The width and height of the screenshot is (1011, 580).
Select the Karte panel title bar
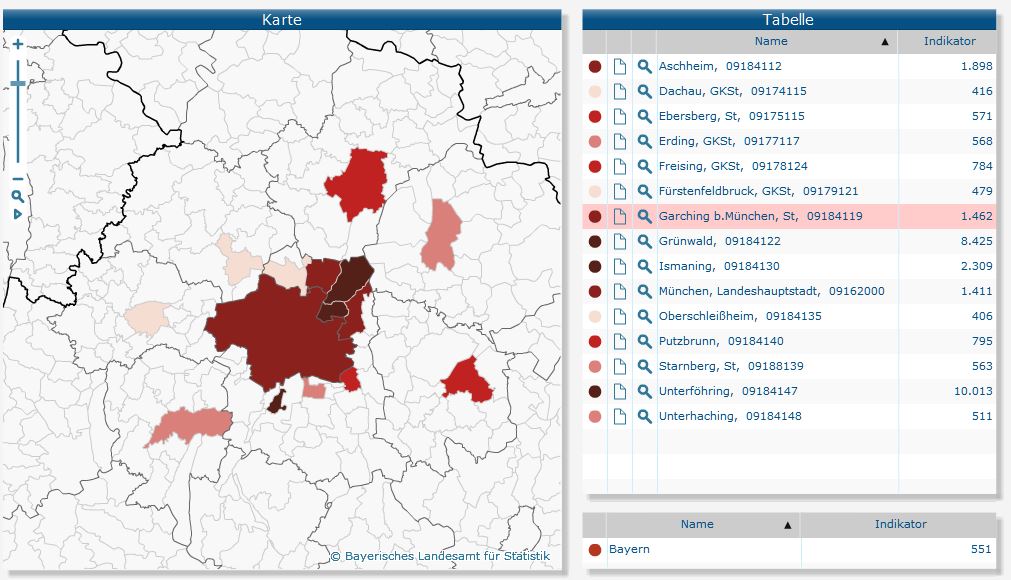281,20
